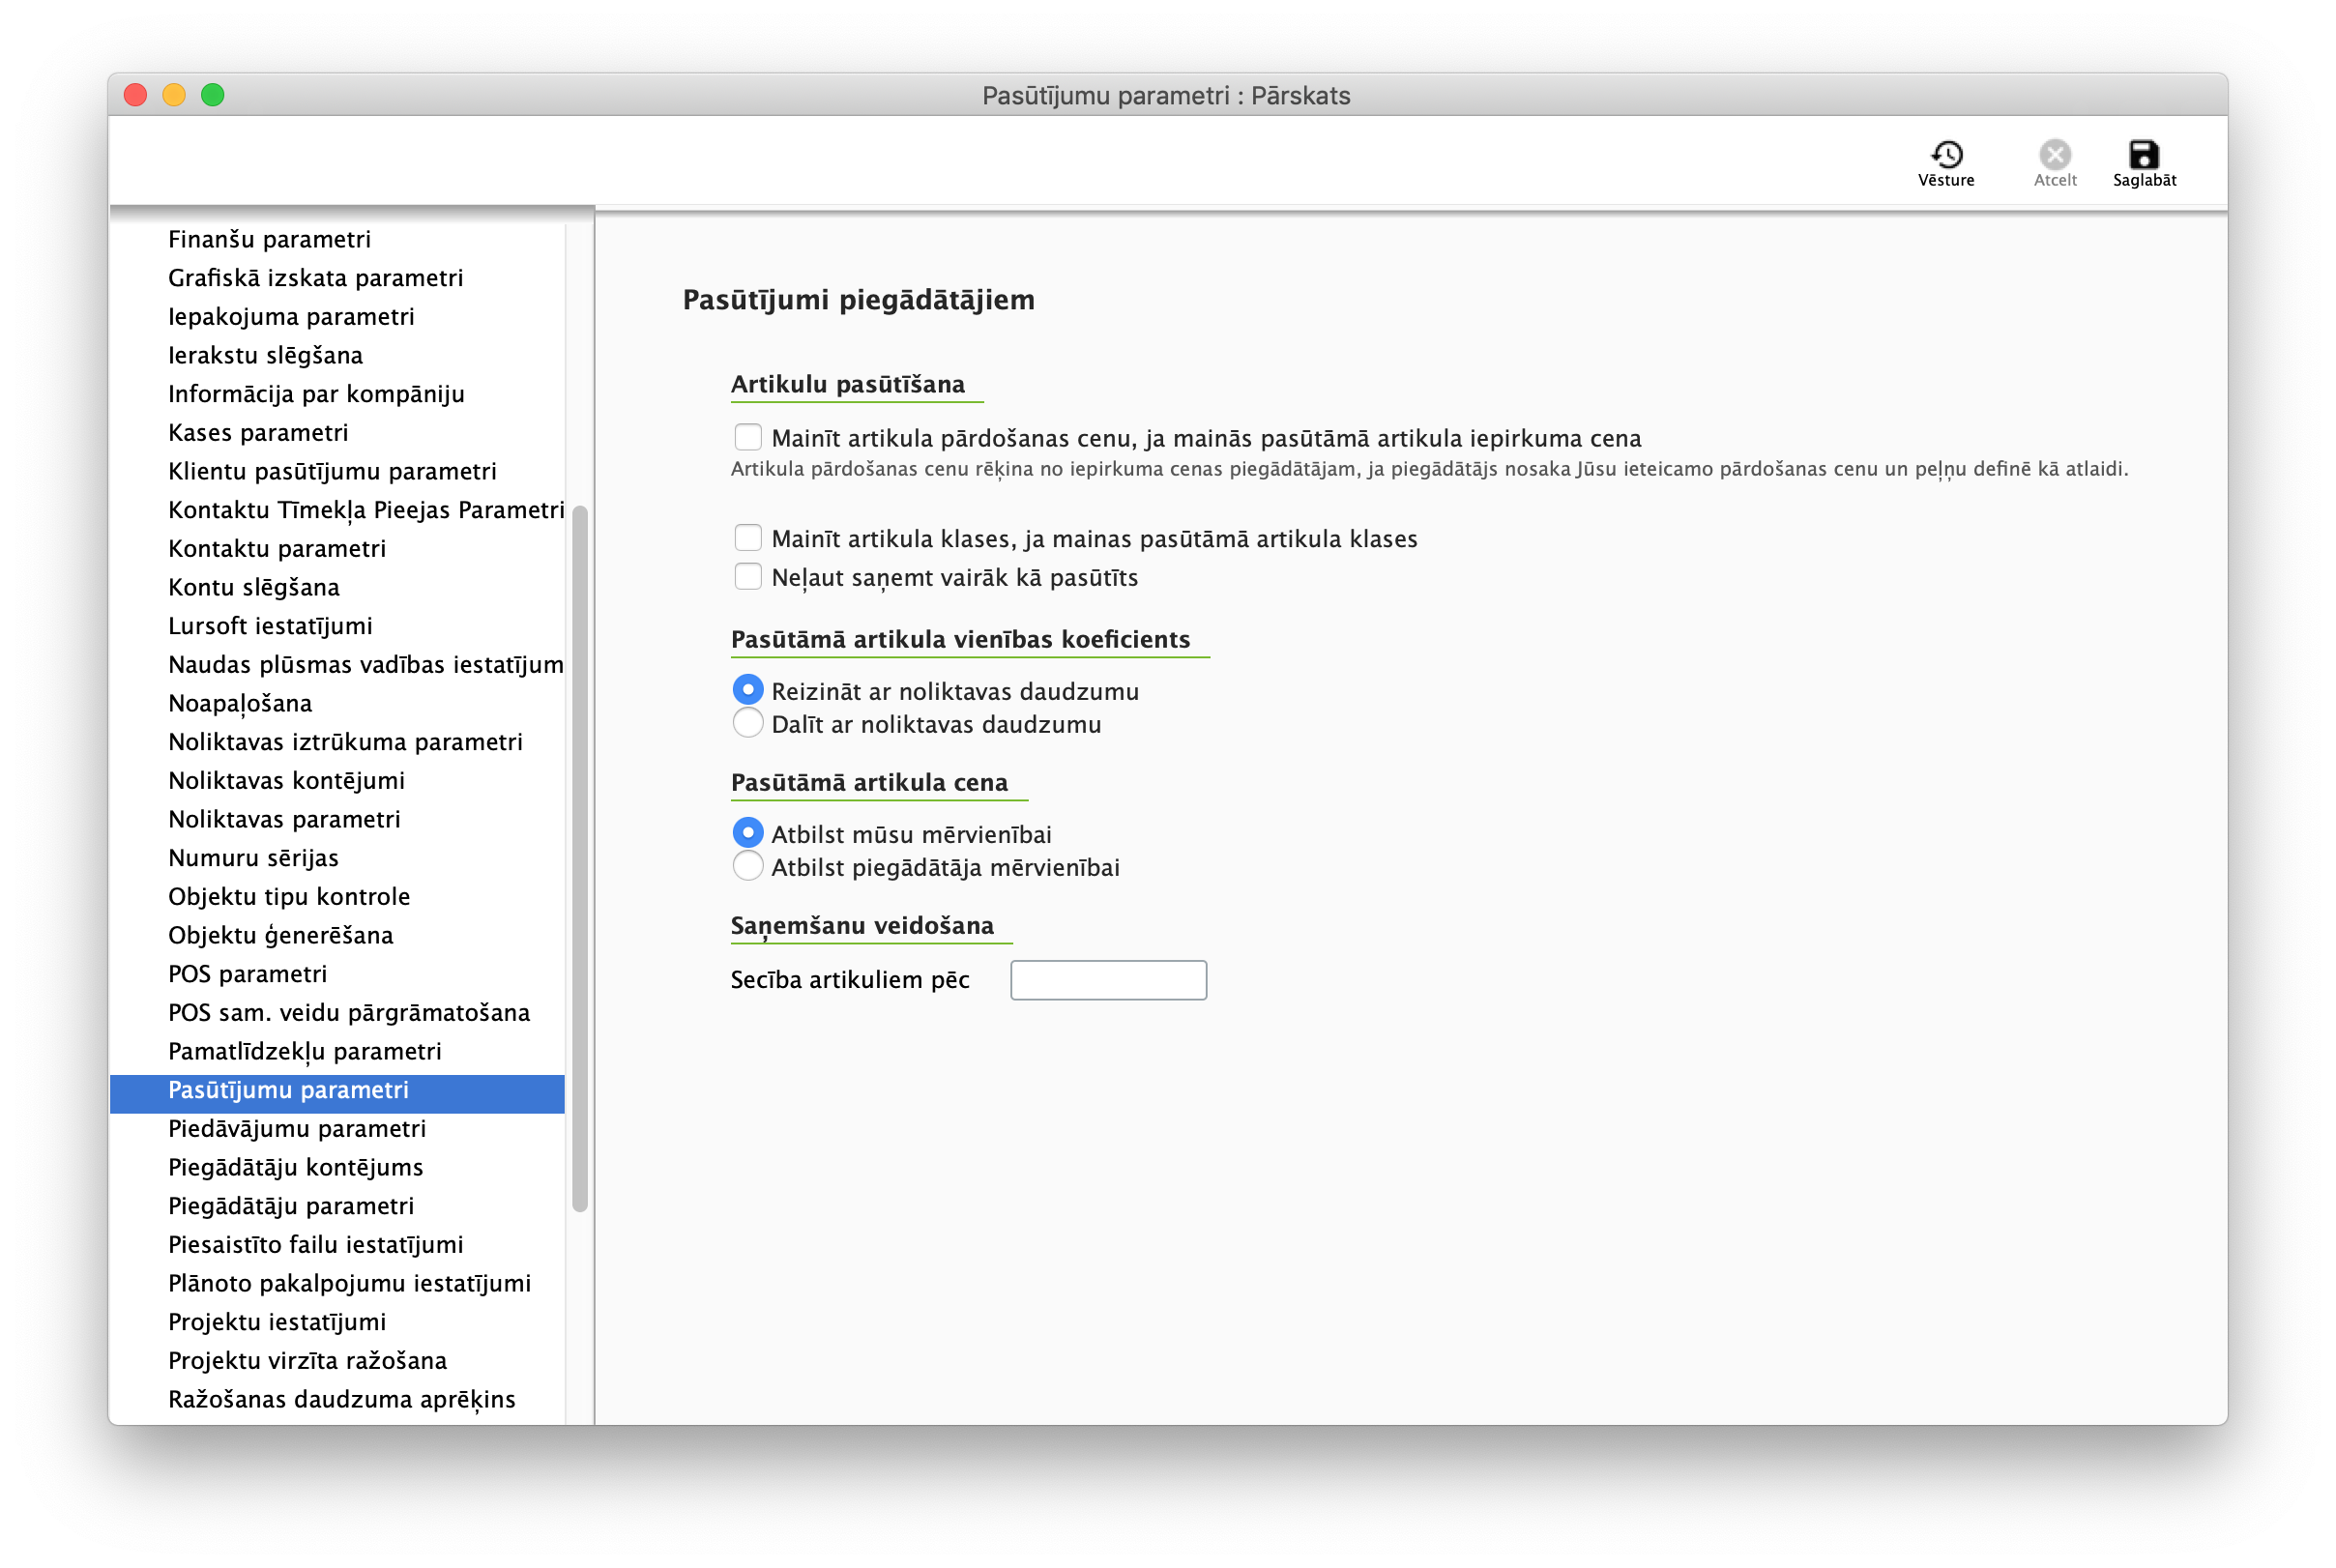Enable 'Mainīt artikula pārdošanas cenu' checkbox
The image size is (2336, 1568).
point(747,438)
